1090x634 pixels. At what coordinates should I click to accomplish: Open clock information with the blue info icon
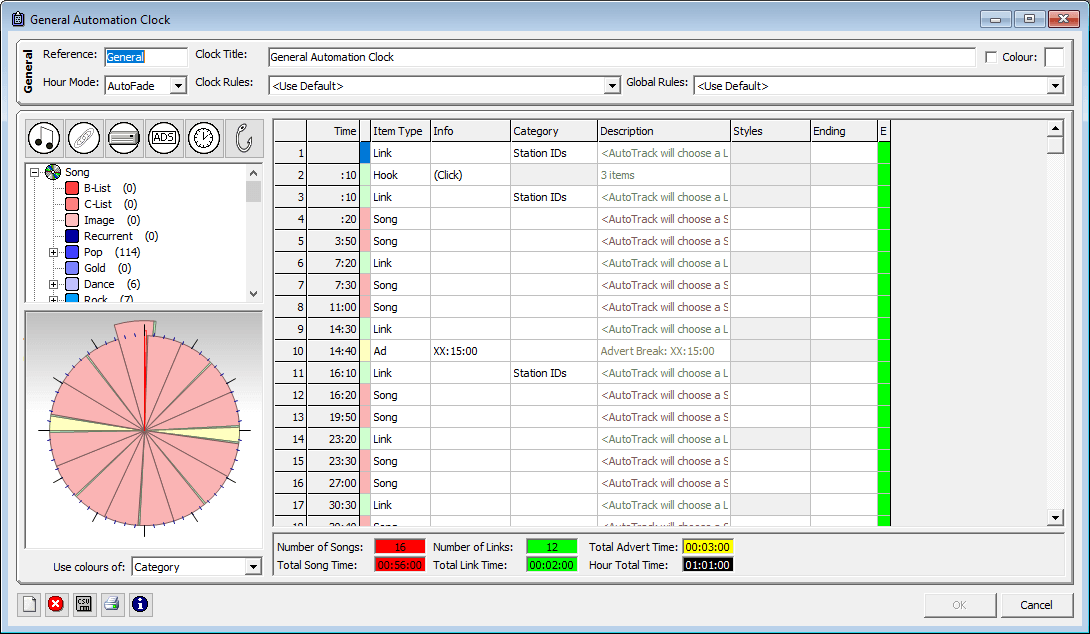pyautogui.click(x=141, y=604)
